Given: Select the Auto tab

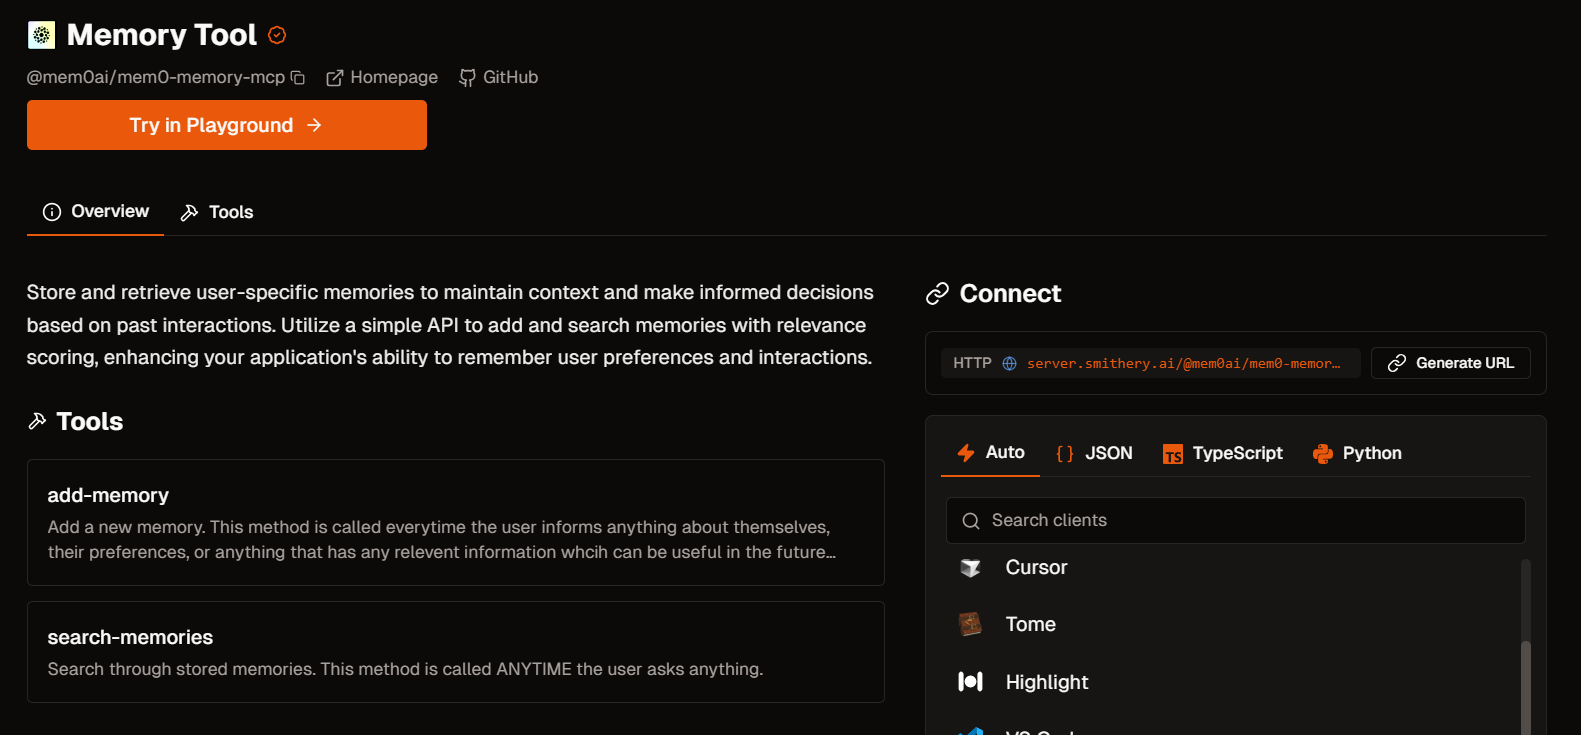Looking at the screenshot, I should [x=991, y=453].
